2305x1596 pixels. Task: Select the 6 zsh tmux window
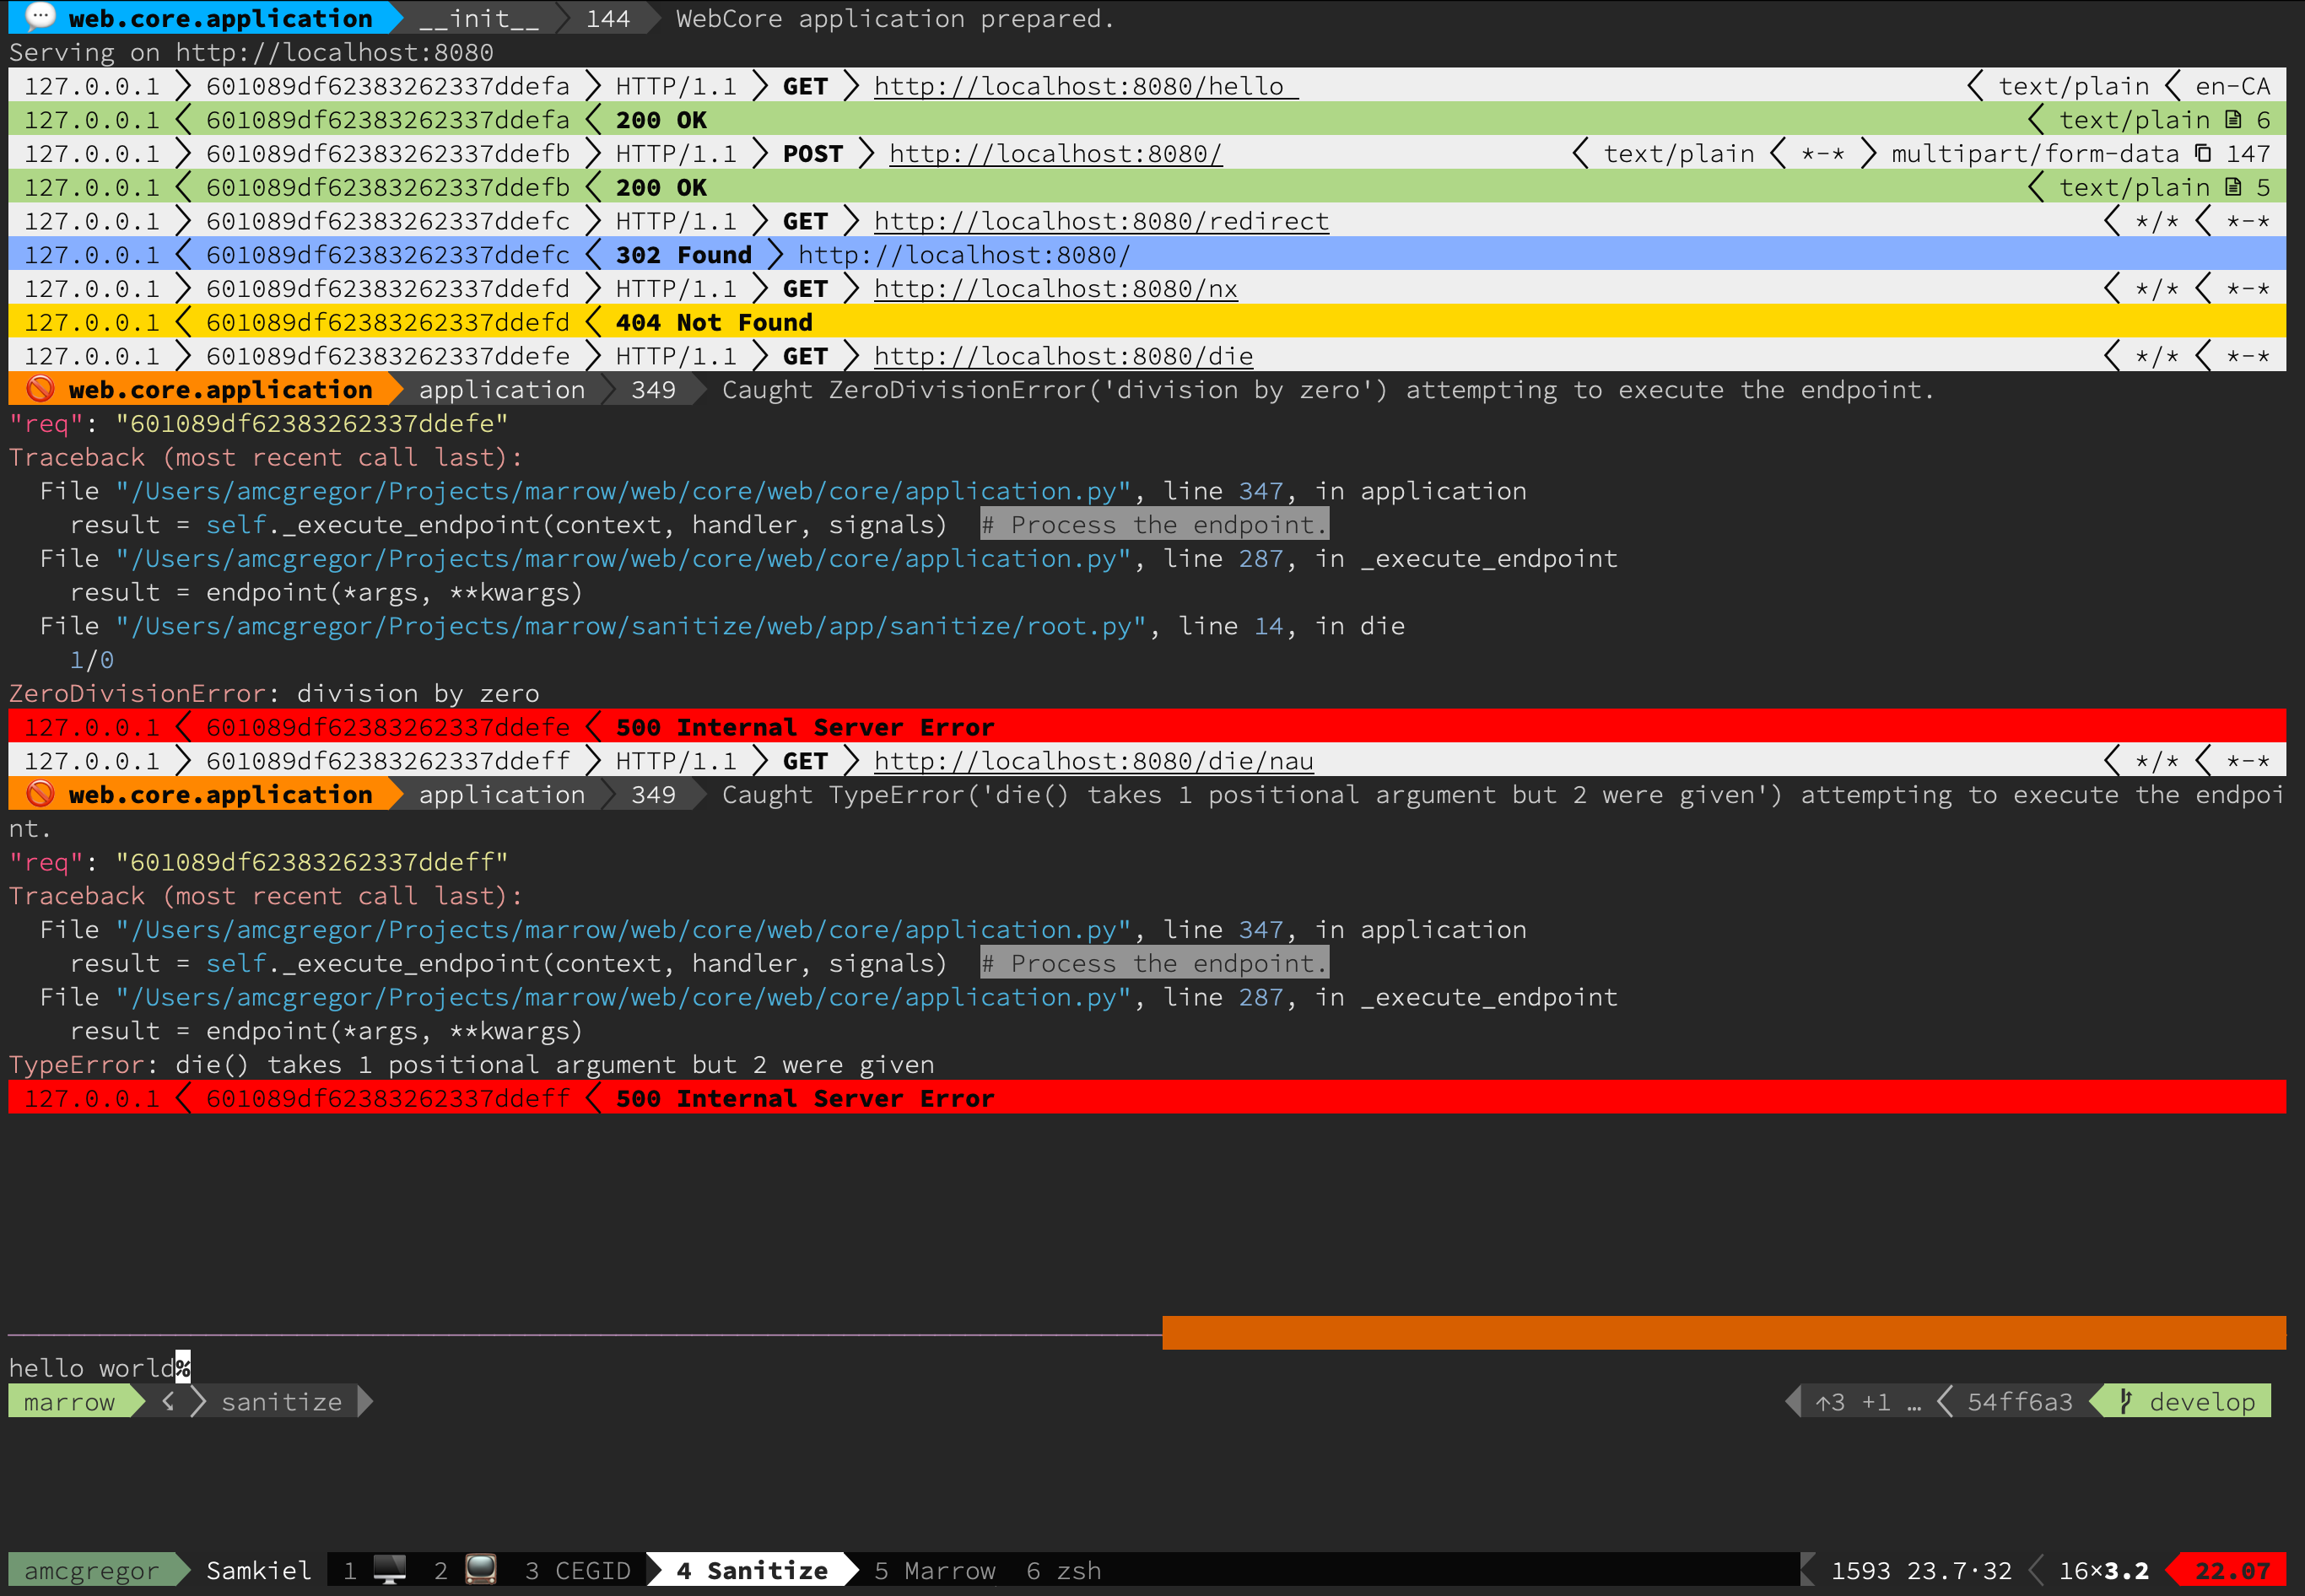coord(1063,1570)
